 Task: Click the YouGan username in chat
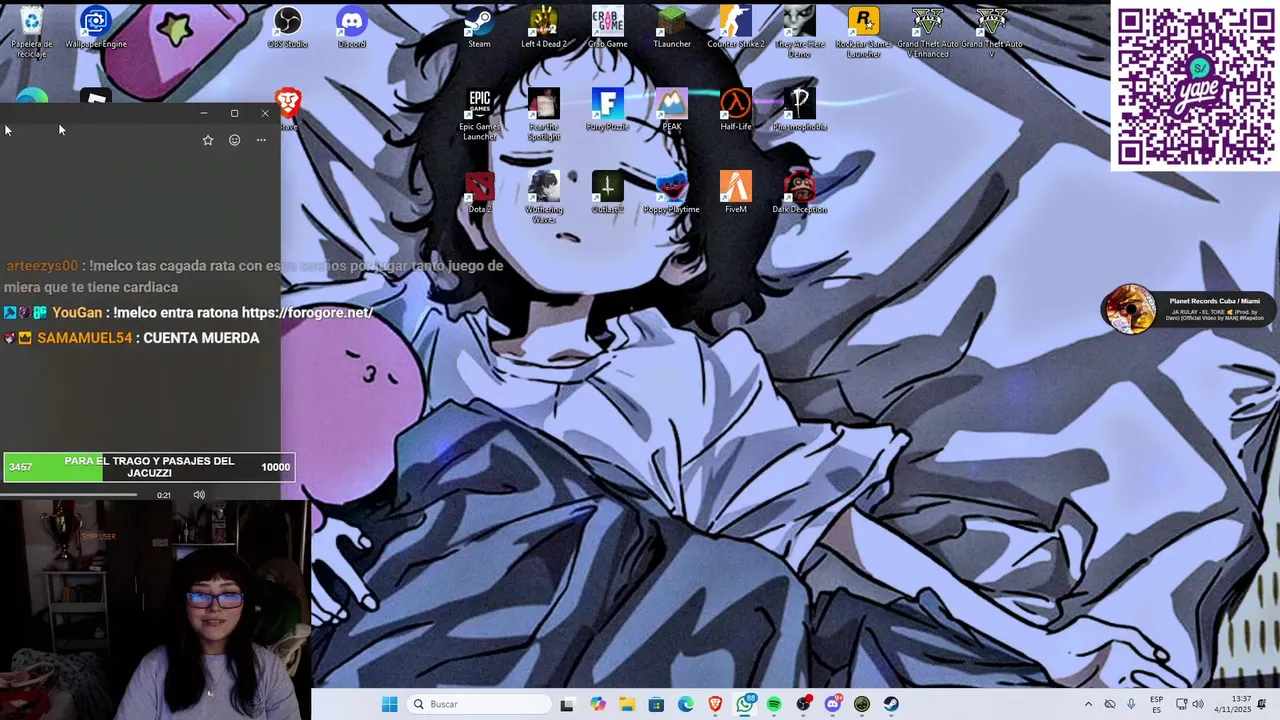point(77,313)
